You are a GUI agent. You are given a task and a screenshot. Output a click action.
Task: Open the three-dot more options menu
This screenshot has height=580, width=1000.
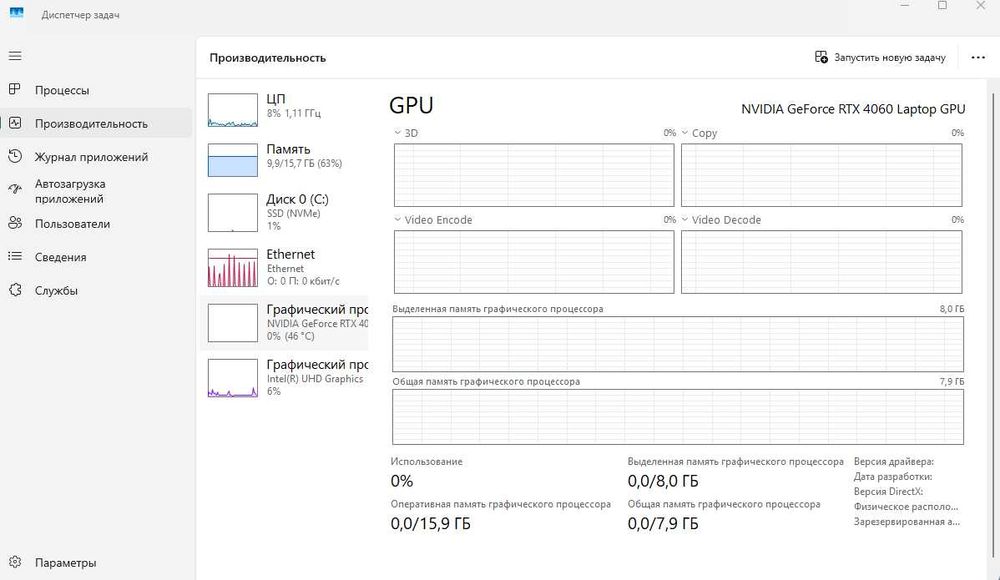pos(978,58)
